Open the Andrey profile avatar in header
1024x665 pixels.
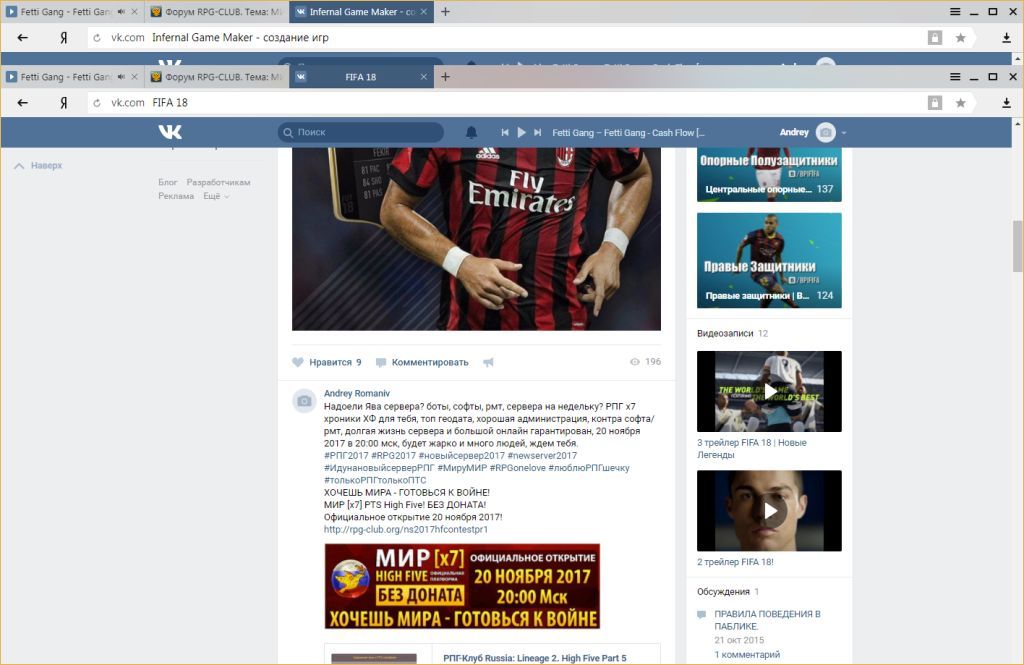[x=825, y=133]
